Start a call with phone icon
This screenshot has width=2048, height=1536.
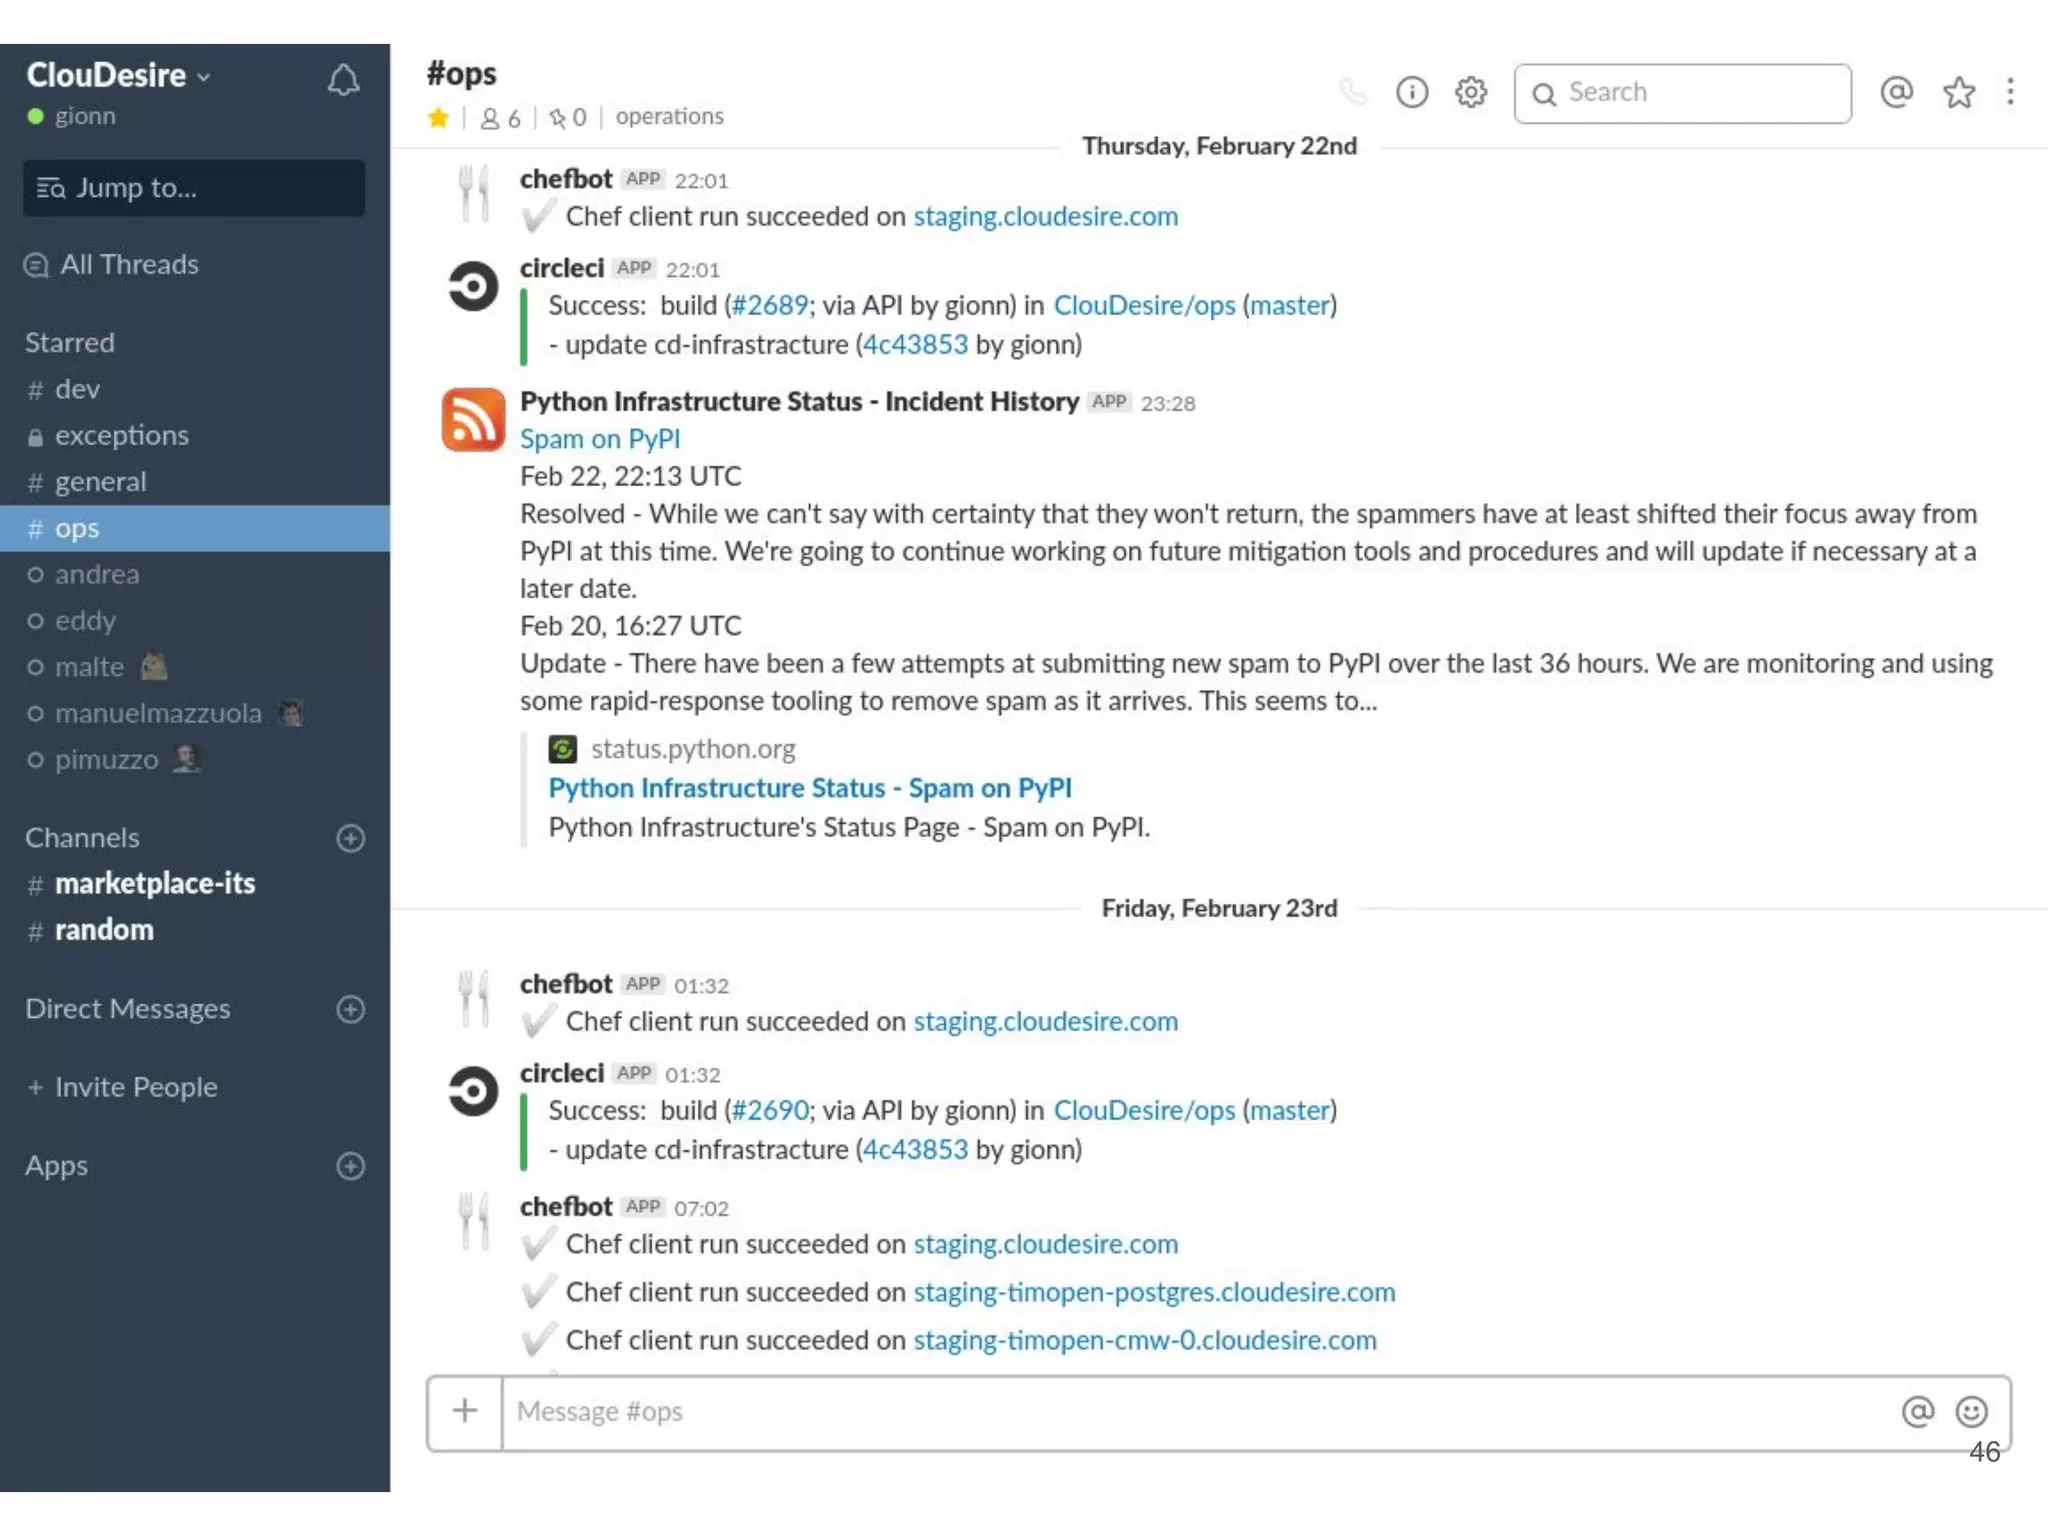click(x=1352, y=93)
